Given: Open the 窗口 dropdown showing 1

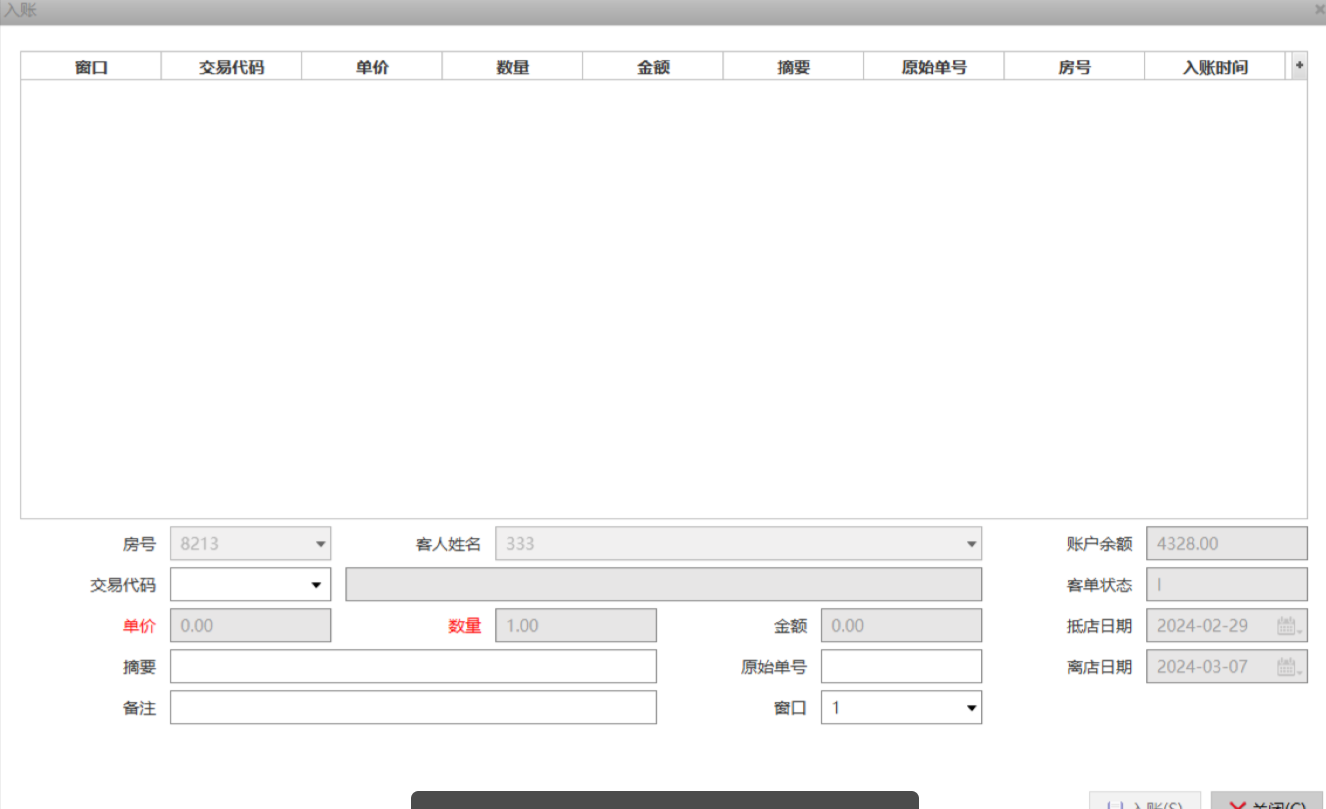Looking at the screenshot, I should (969, 708).
